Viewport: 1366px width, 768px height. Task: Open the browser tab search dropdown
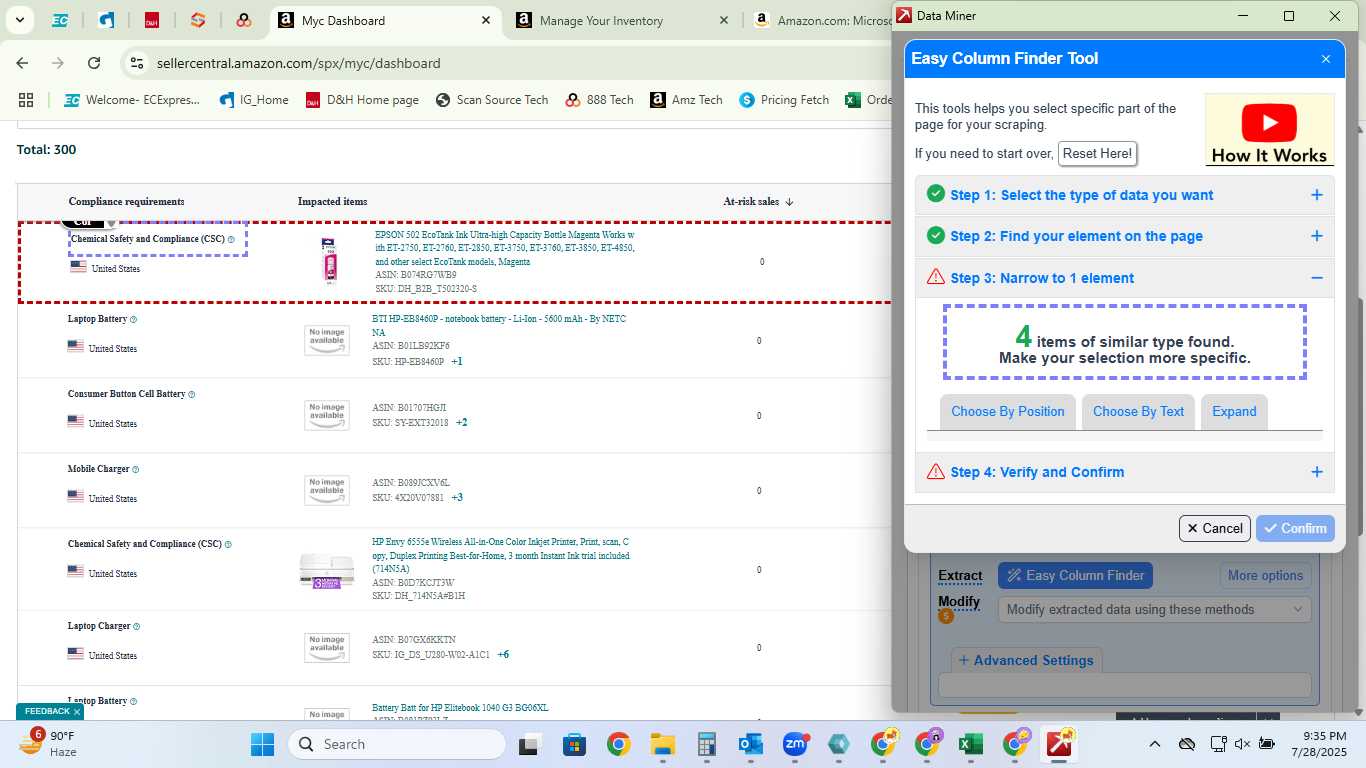pos(19,20)
